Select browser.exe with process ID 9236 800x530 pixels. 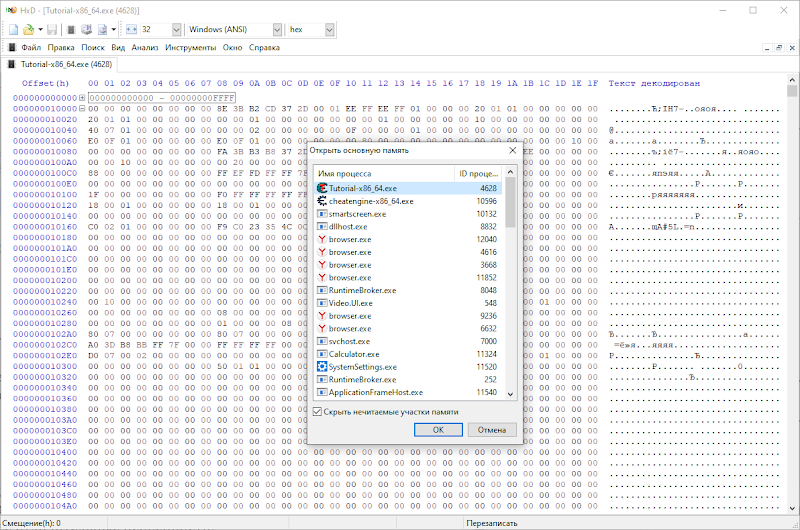[x=408, y=316]
